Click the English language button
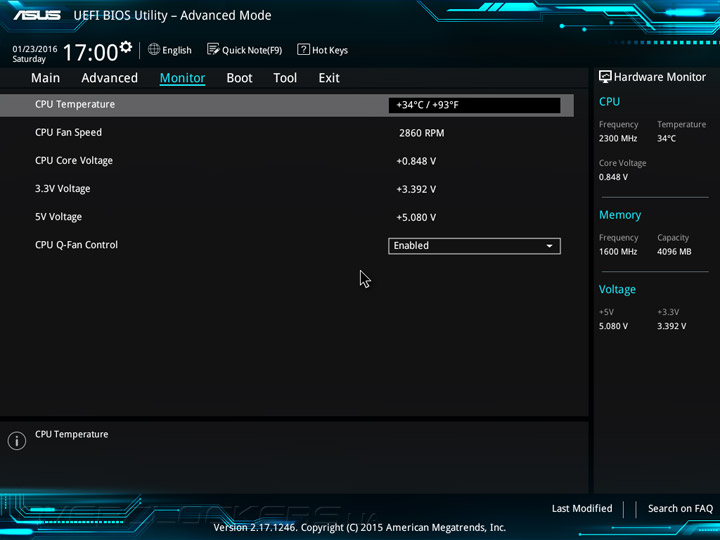The image size is (720, 540). [170, 50]
